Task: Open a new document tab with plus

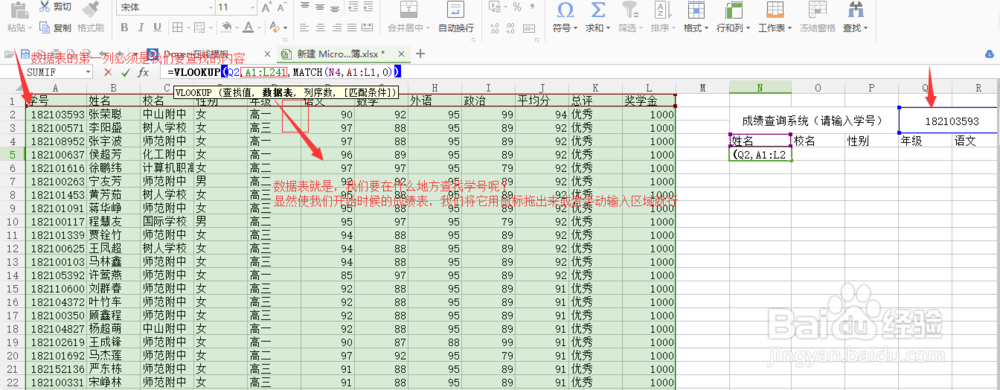Action: click(x=420, y=54)
